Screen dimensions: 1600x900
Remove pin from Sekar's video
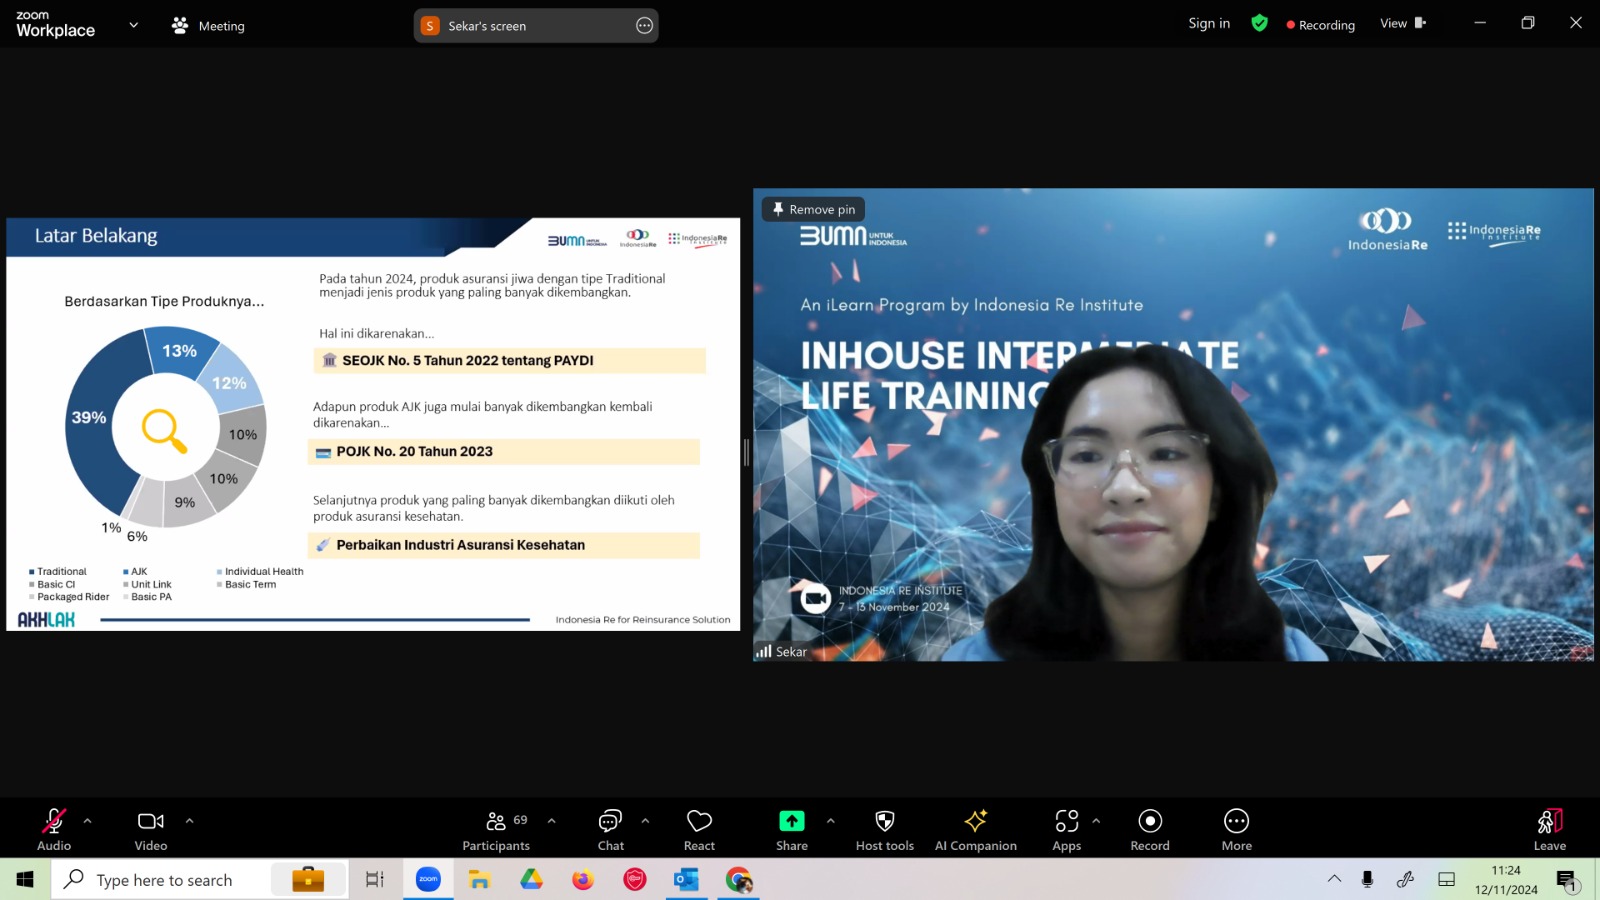813,209
